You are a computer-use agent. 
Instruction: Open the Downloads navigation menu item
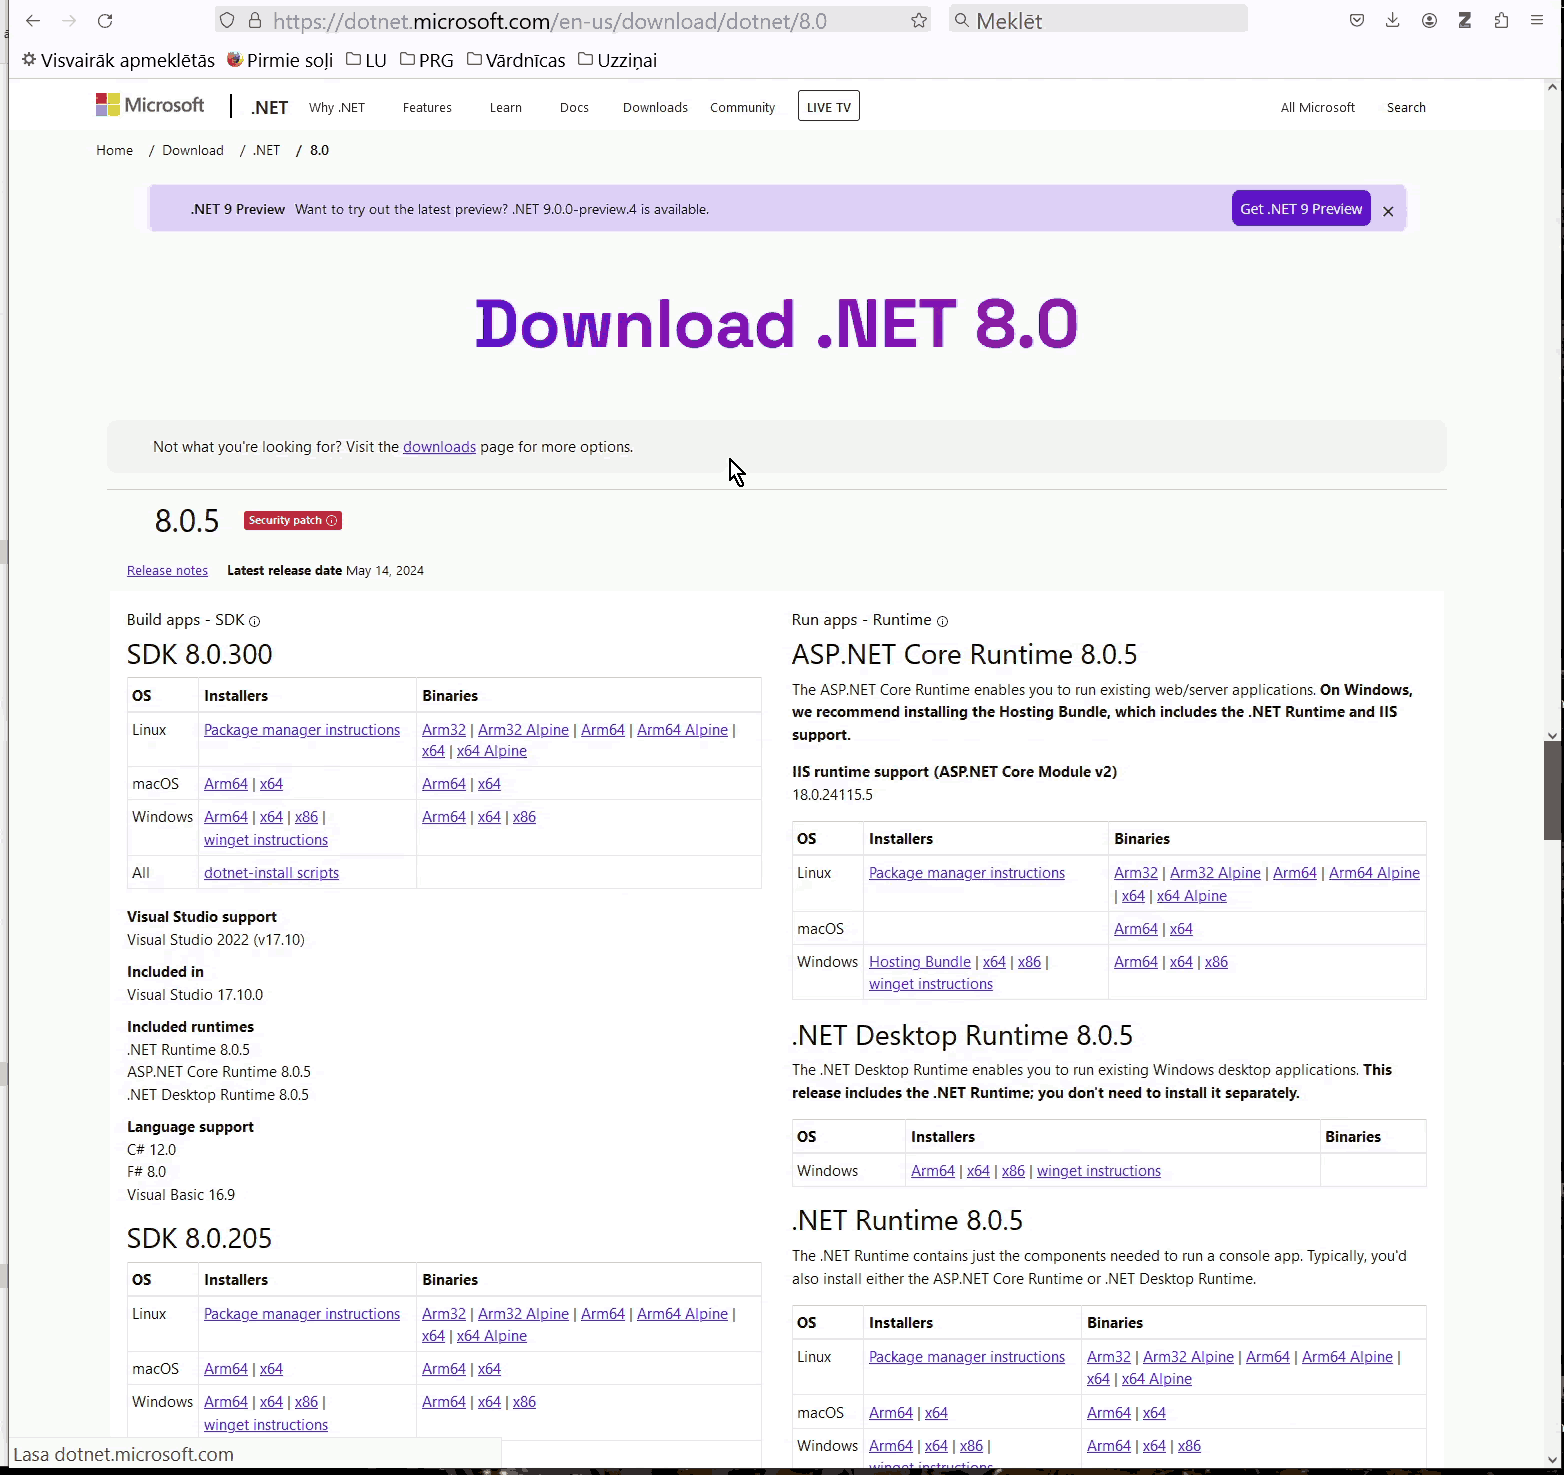[x=655, y=107]
